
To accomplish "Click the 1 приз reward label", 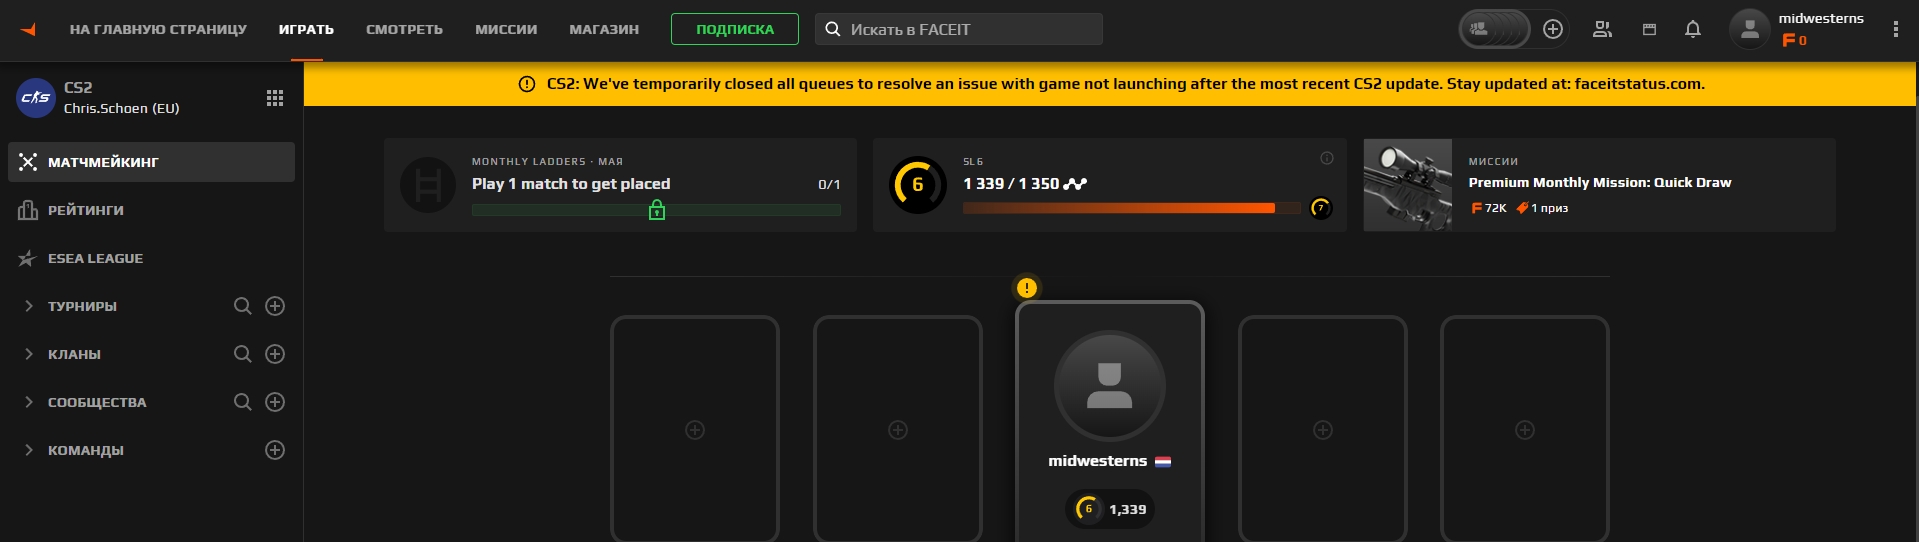I will point(1542,208).
